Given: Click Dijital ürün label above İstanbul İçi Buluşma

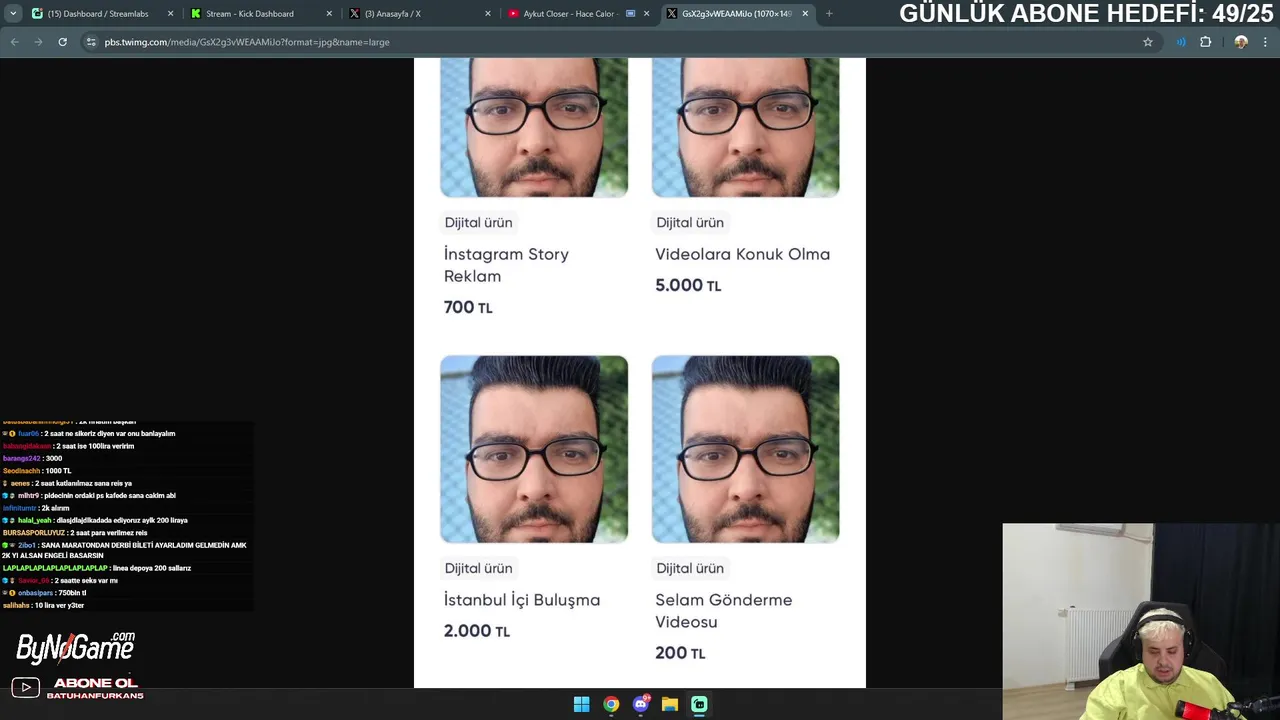Looking at the screenshot, I should (x=478, y=568).
